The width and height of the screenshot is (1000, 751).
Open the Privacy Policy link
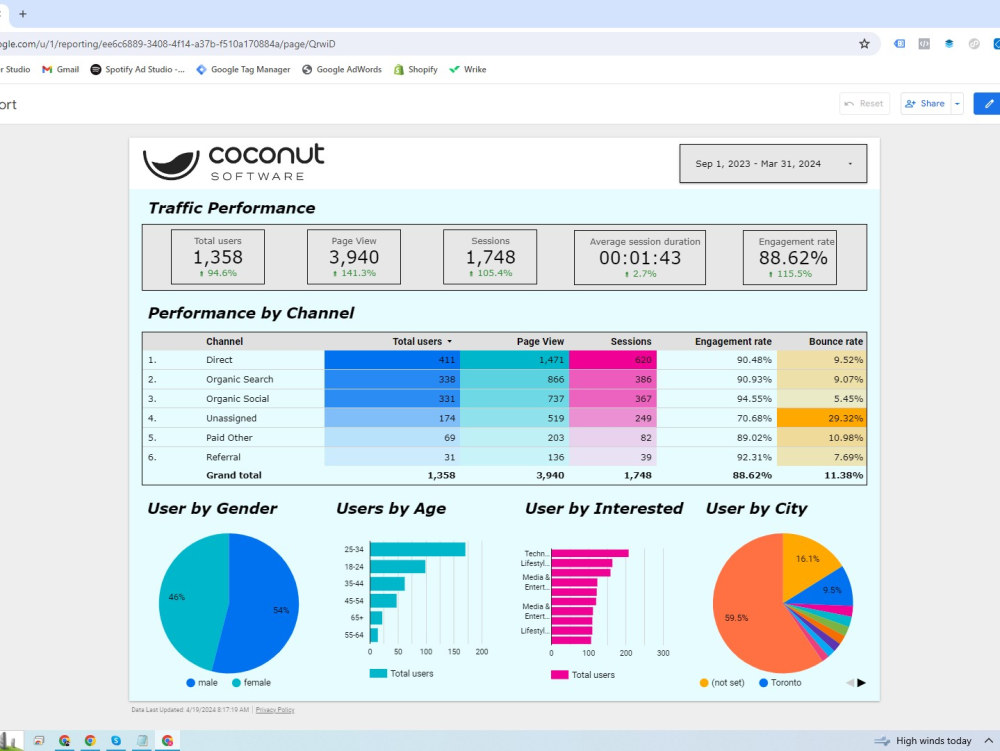pos(275,710)
